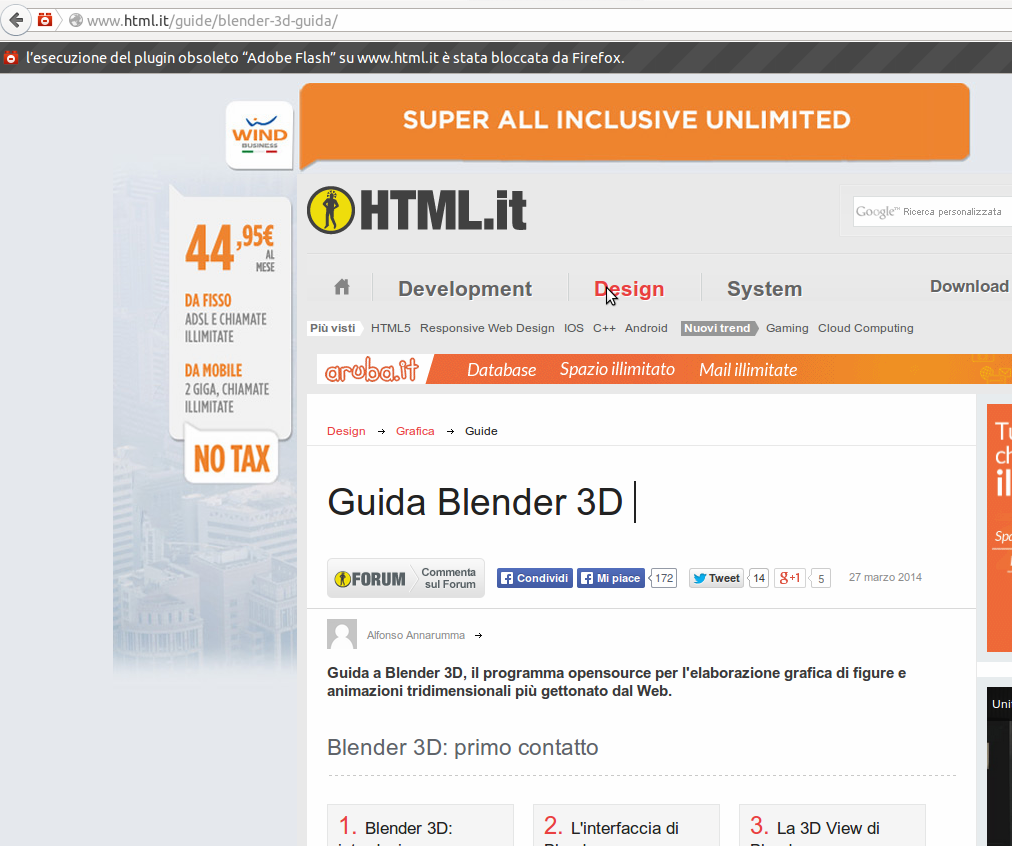Image resolution: width=1012 pixels, height=846 pixels.
Task: Click the author avatar thumbnail
Action: coord(341,634)
